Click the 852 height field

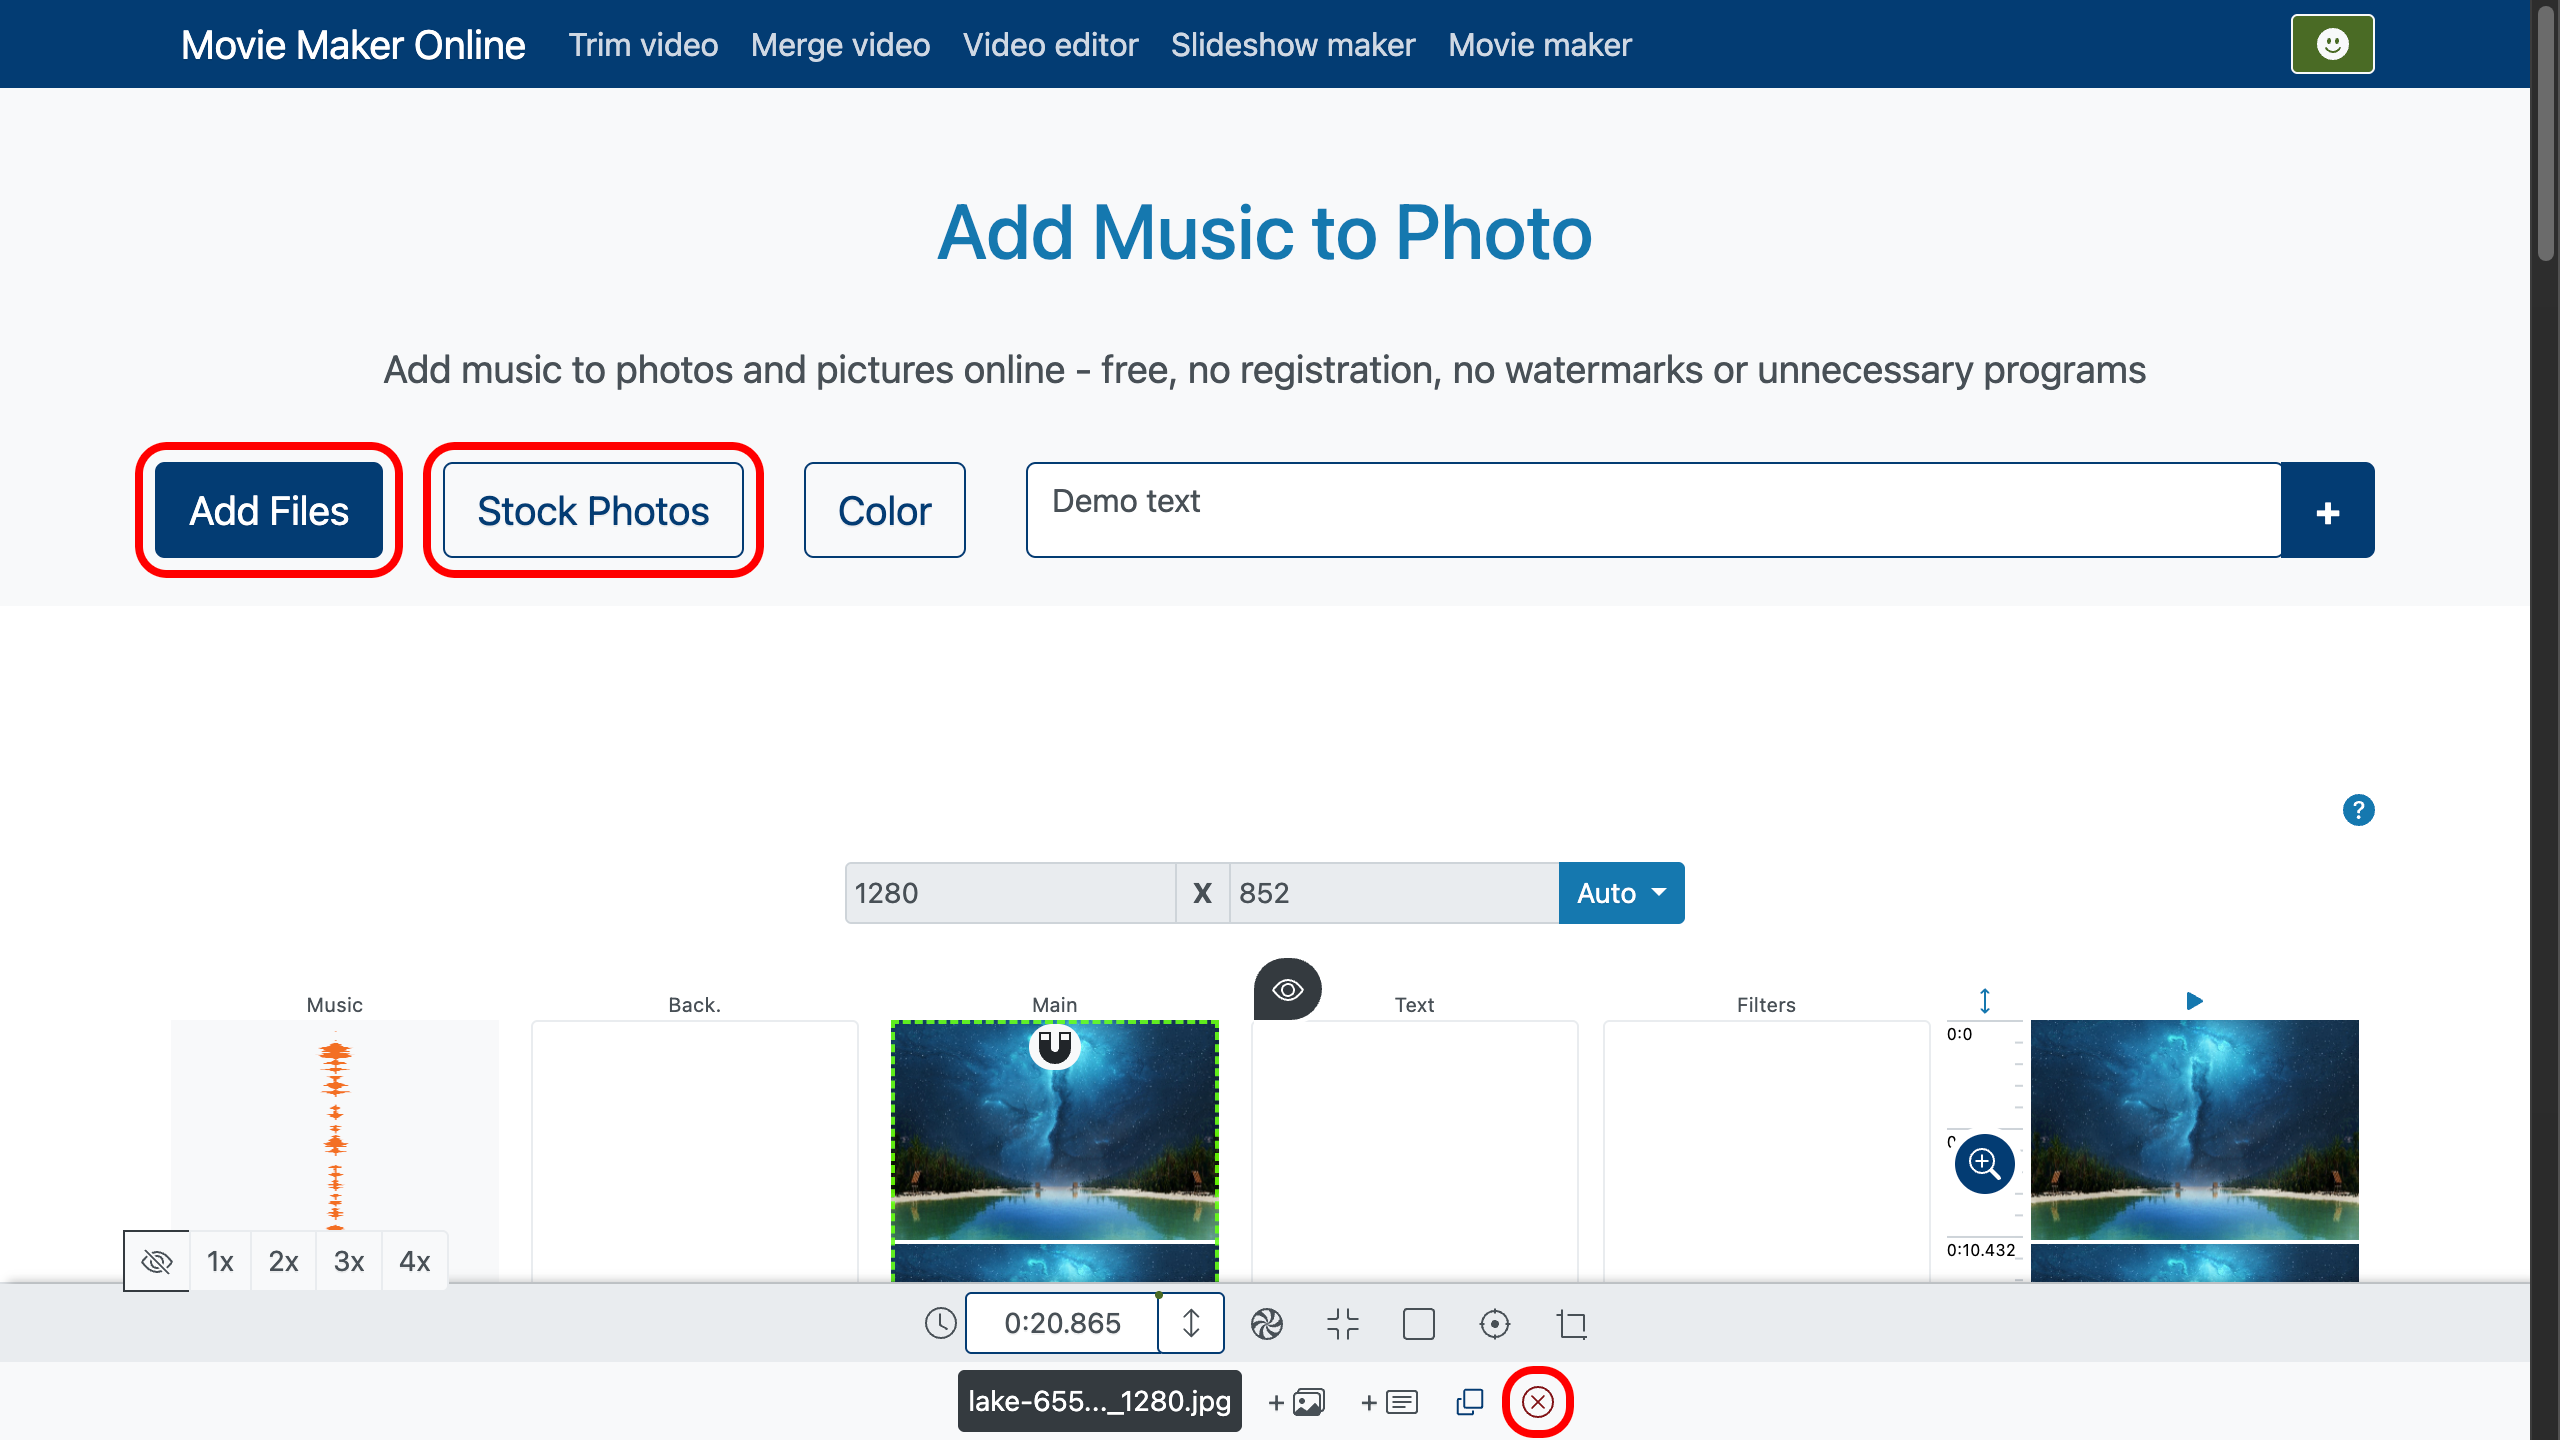coord(1394,892)
